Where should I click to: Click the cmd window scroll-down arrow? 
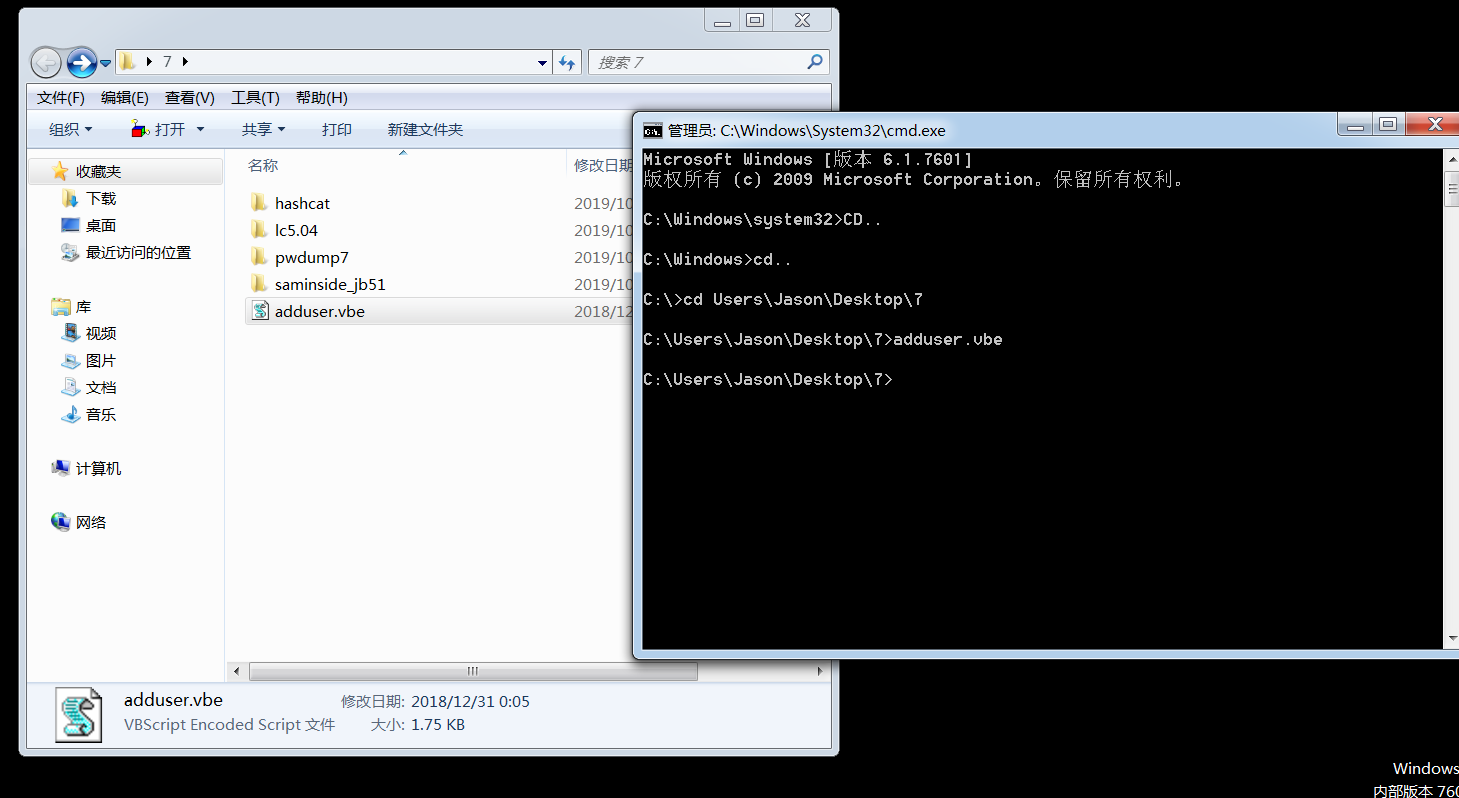pos(1452,638)
